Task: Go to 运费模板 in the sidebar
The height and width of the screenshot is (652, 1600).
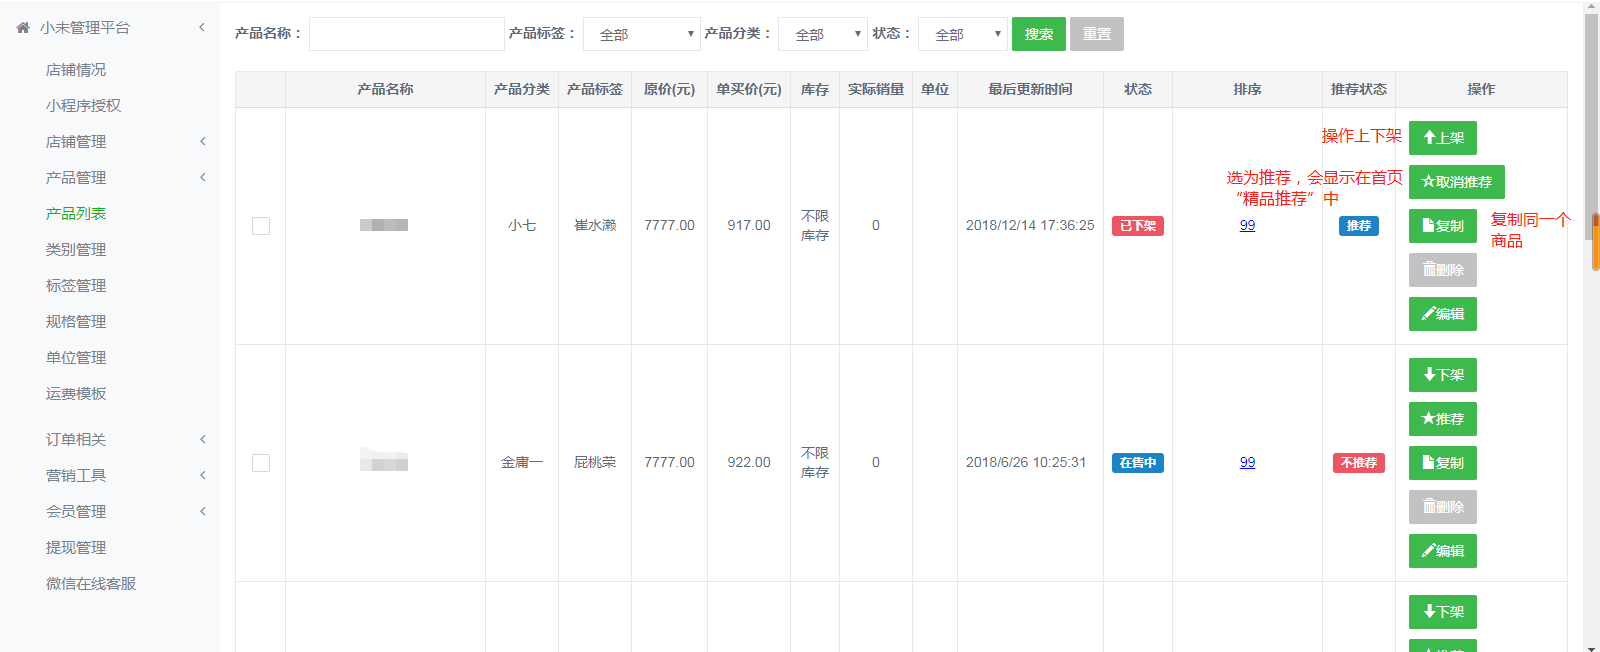Action: [x=76, y=394]
